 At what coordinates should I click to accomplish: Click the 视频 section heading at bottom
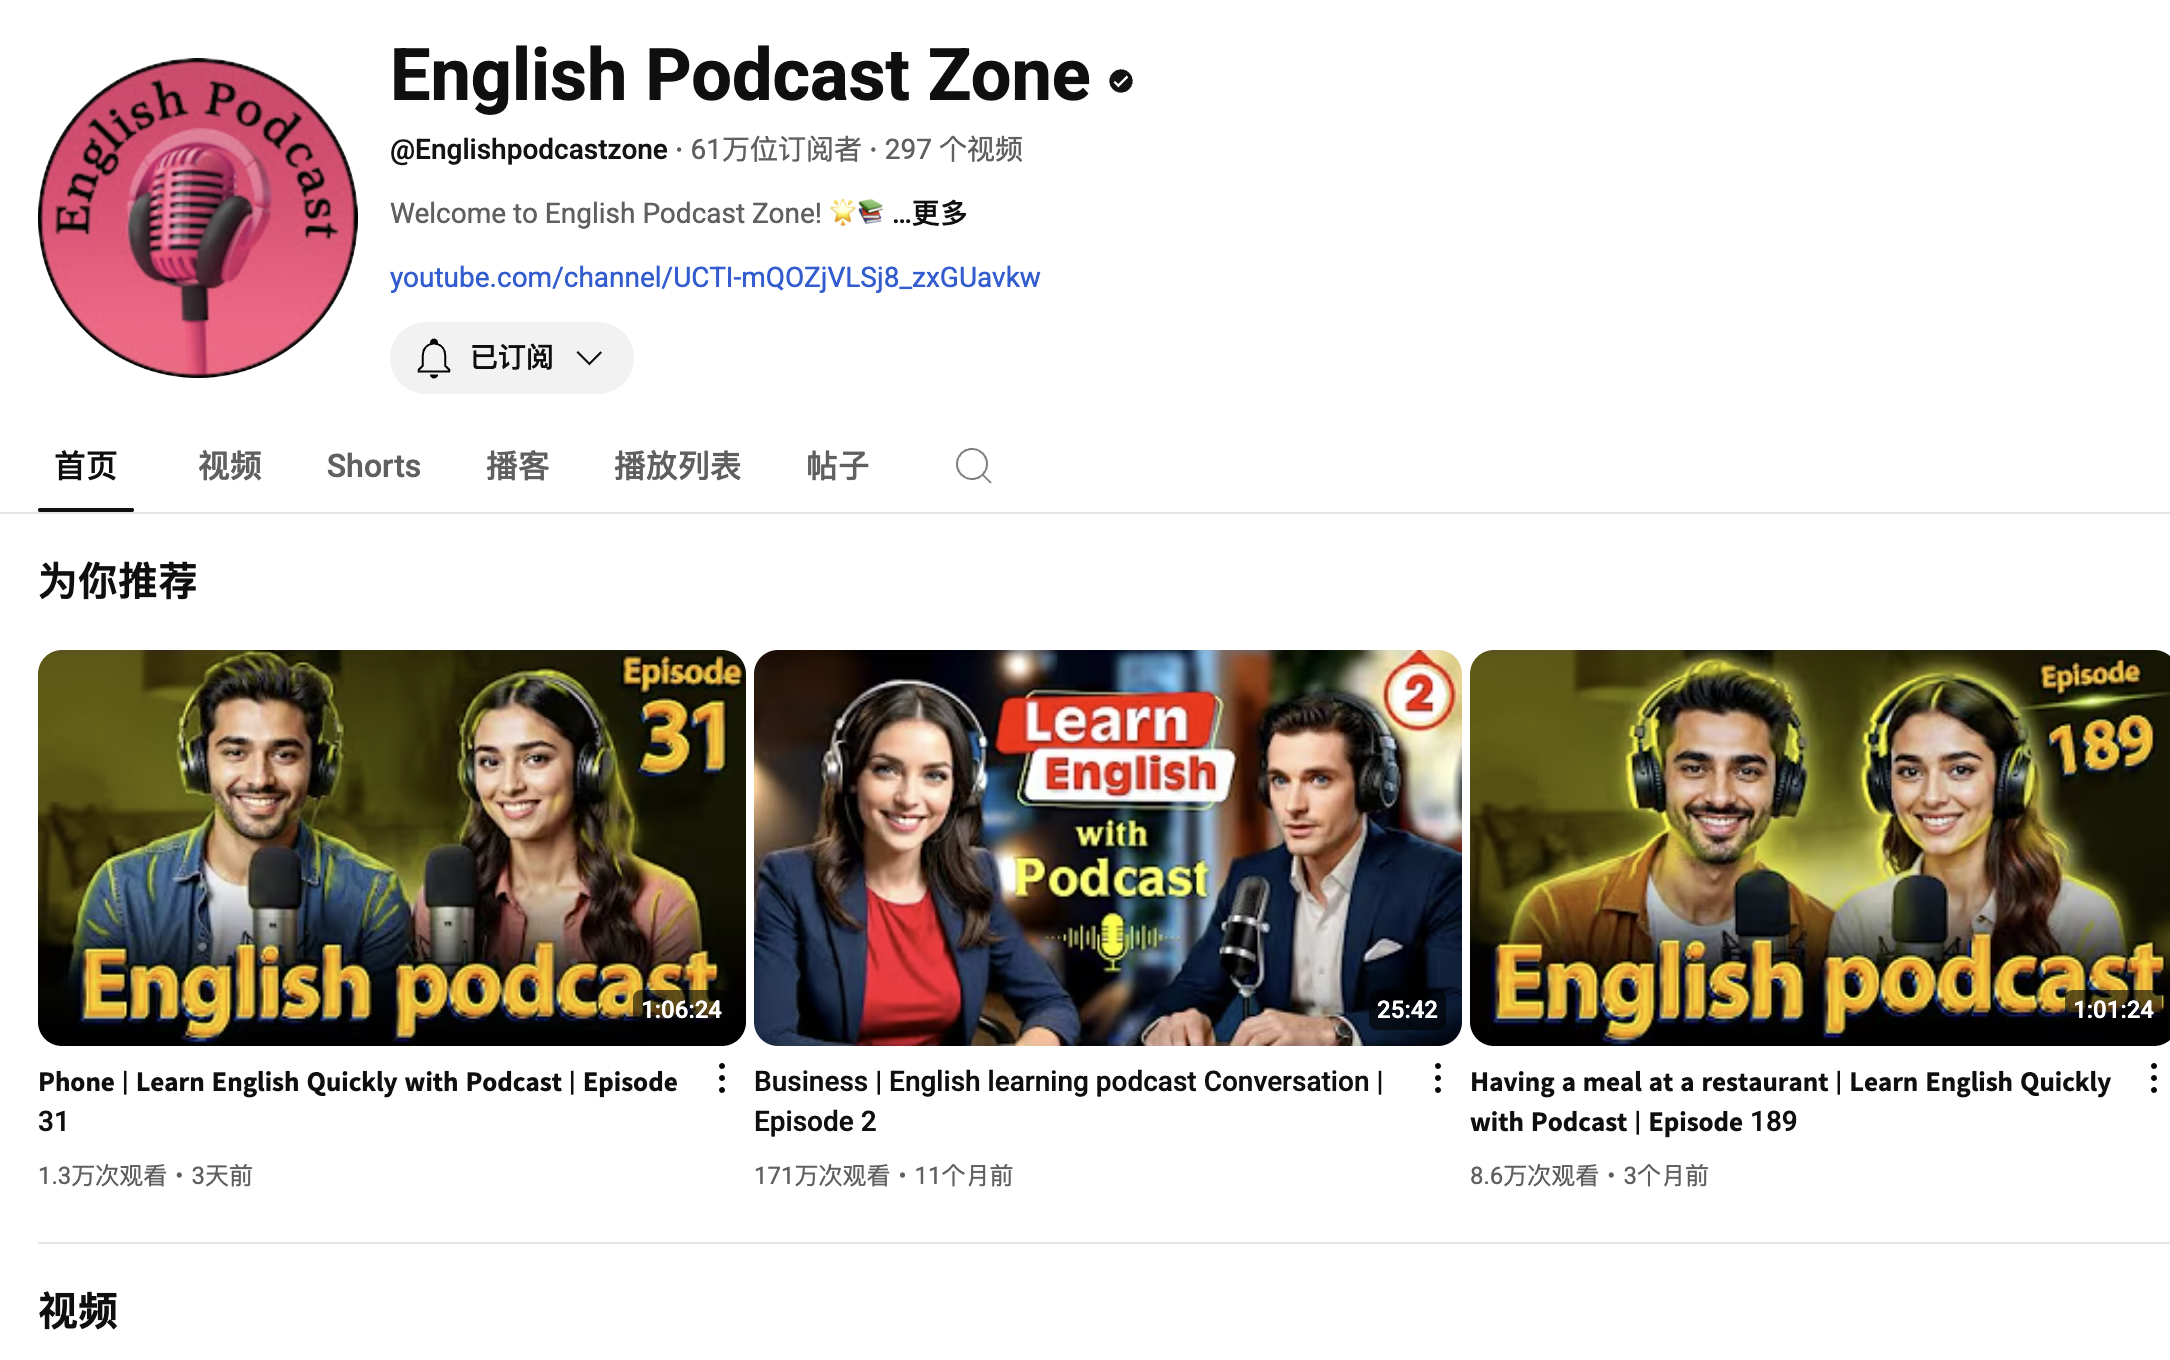click(78, 1311)
